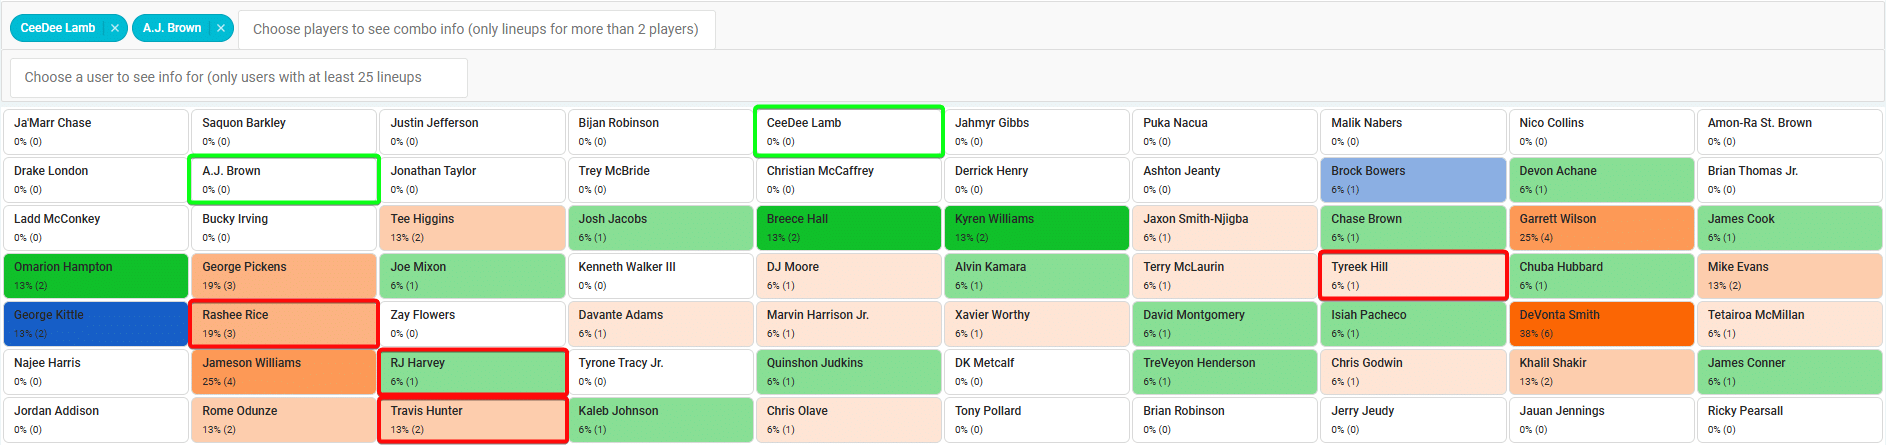
Task: Remove the CeeDee Lamb chip
Action: pyautogui.click(x=115, y=28)
